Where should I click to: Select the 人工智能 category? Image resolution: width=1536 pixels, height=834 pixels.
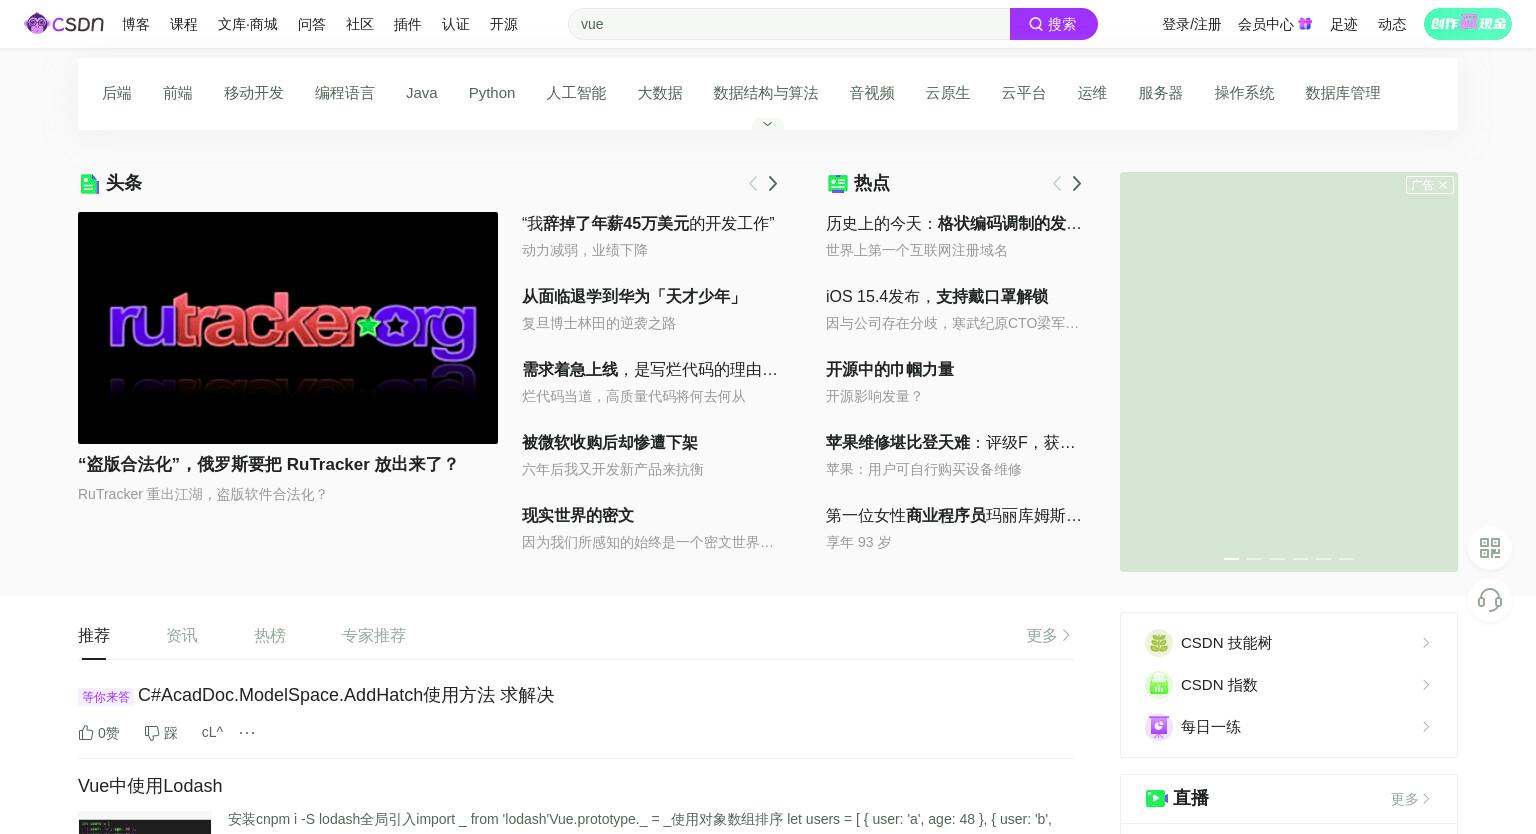[576, 93]
